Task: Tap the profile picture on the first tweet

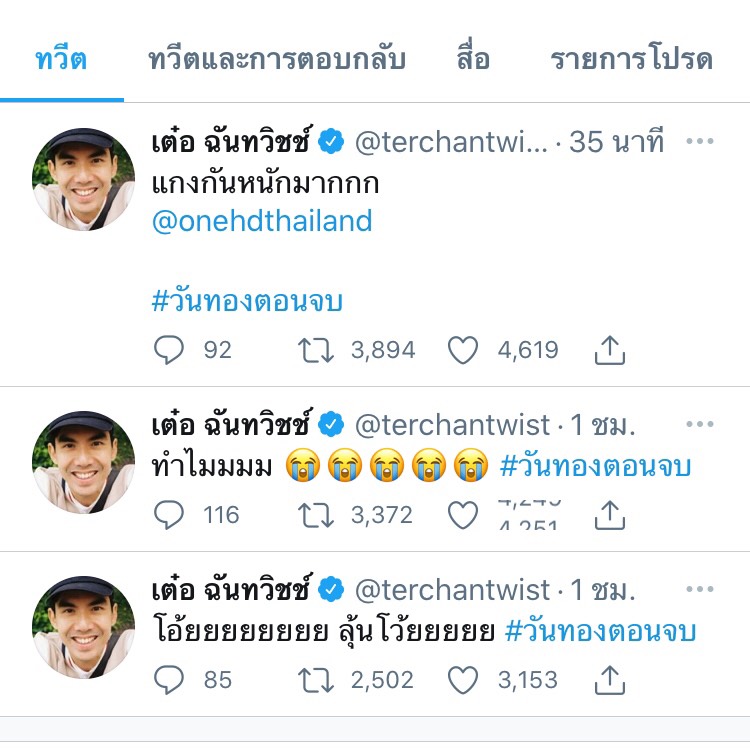Action: point(84,178)
